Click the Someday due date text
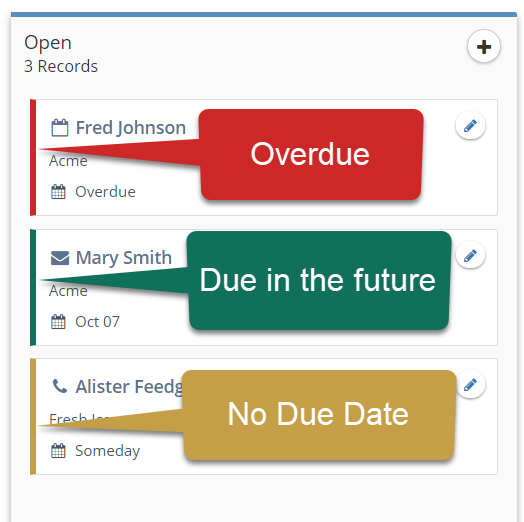This screenshot has width=524, height=522. (x=108, y=451)
